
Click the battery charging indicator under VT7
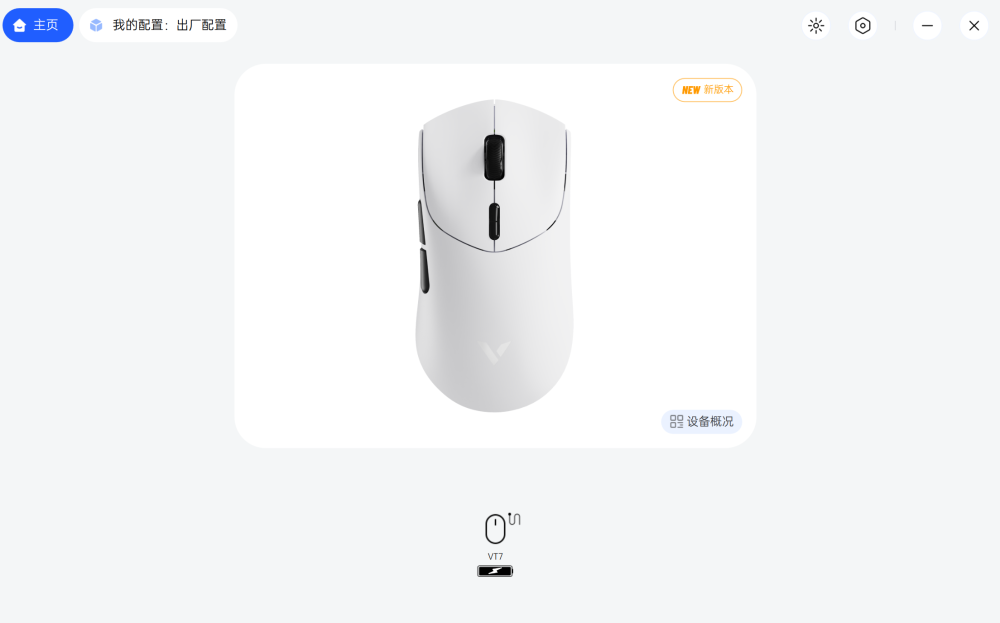pos(495,571)
